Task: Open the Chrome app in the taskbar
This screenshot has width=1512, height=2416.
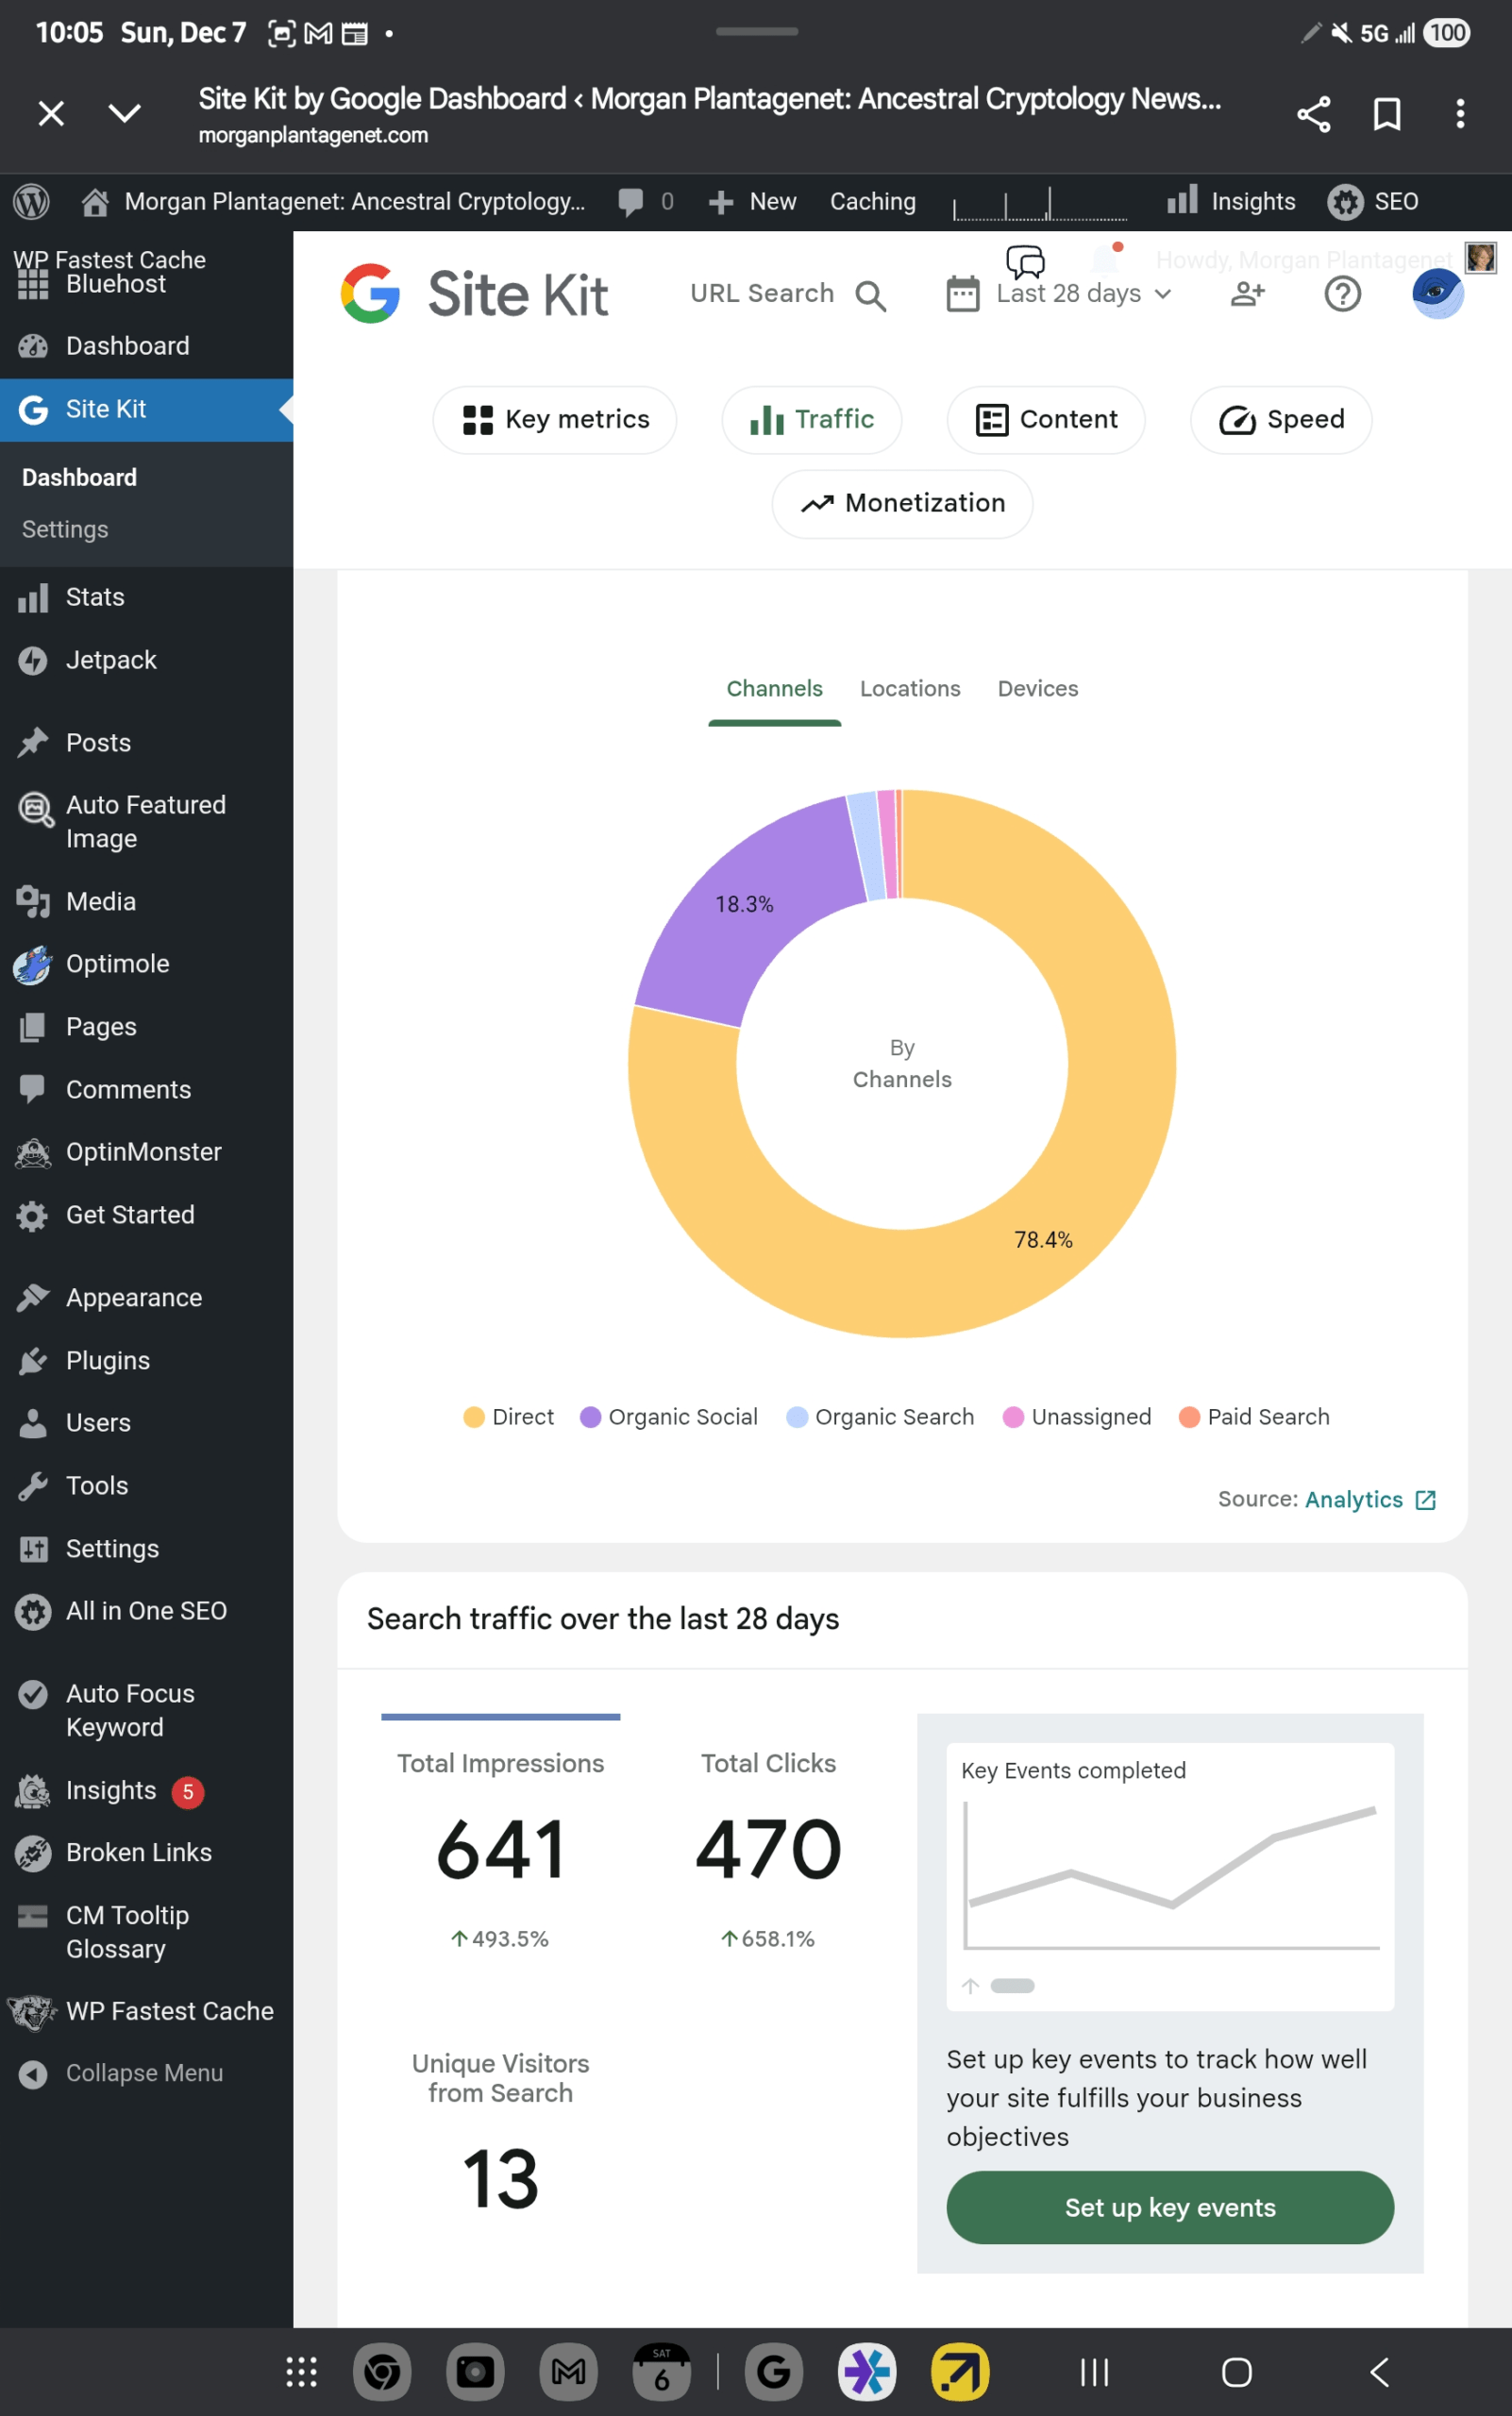Action: click(x=382, y=2371)
